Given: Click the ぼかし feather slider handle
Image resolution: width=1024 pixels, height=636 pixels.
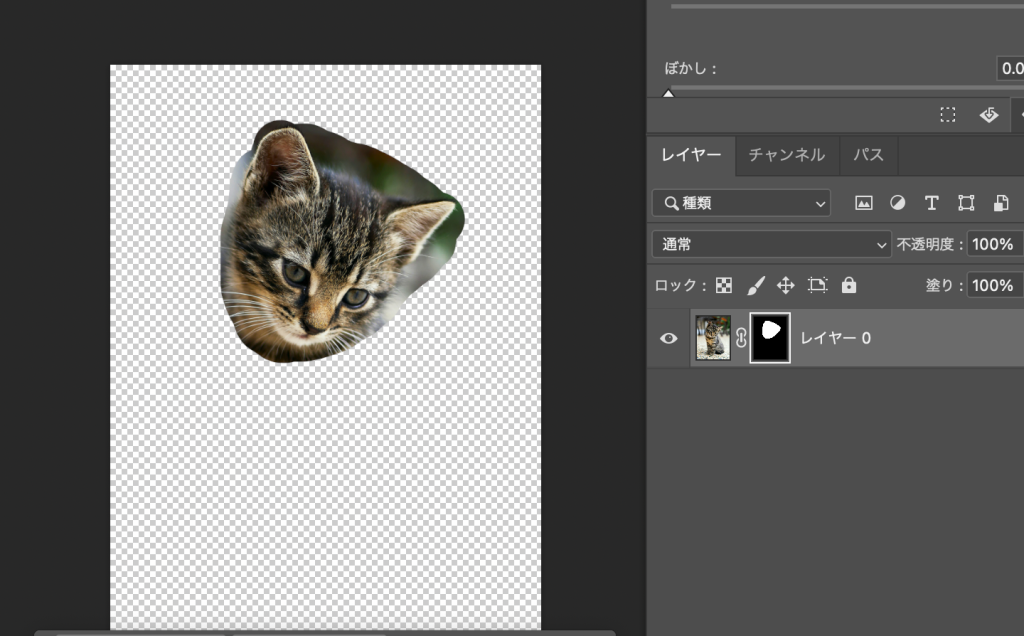Looking at the screenshot, I should [668, 93].
